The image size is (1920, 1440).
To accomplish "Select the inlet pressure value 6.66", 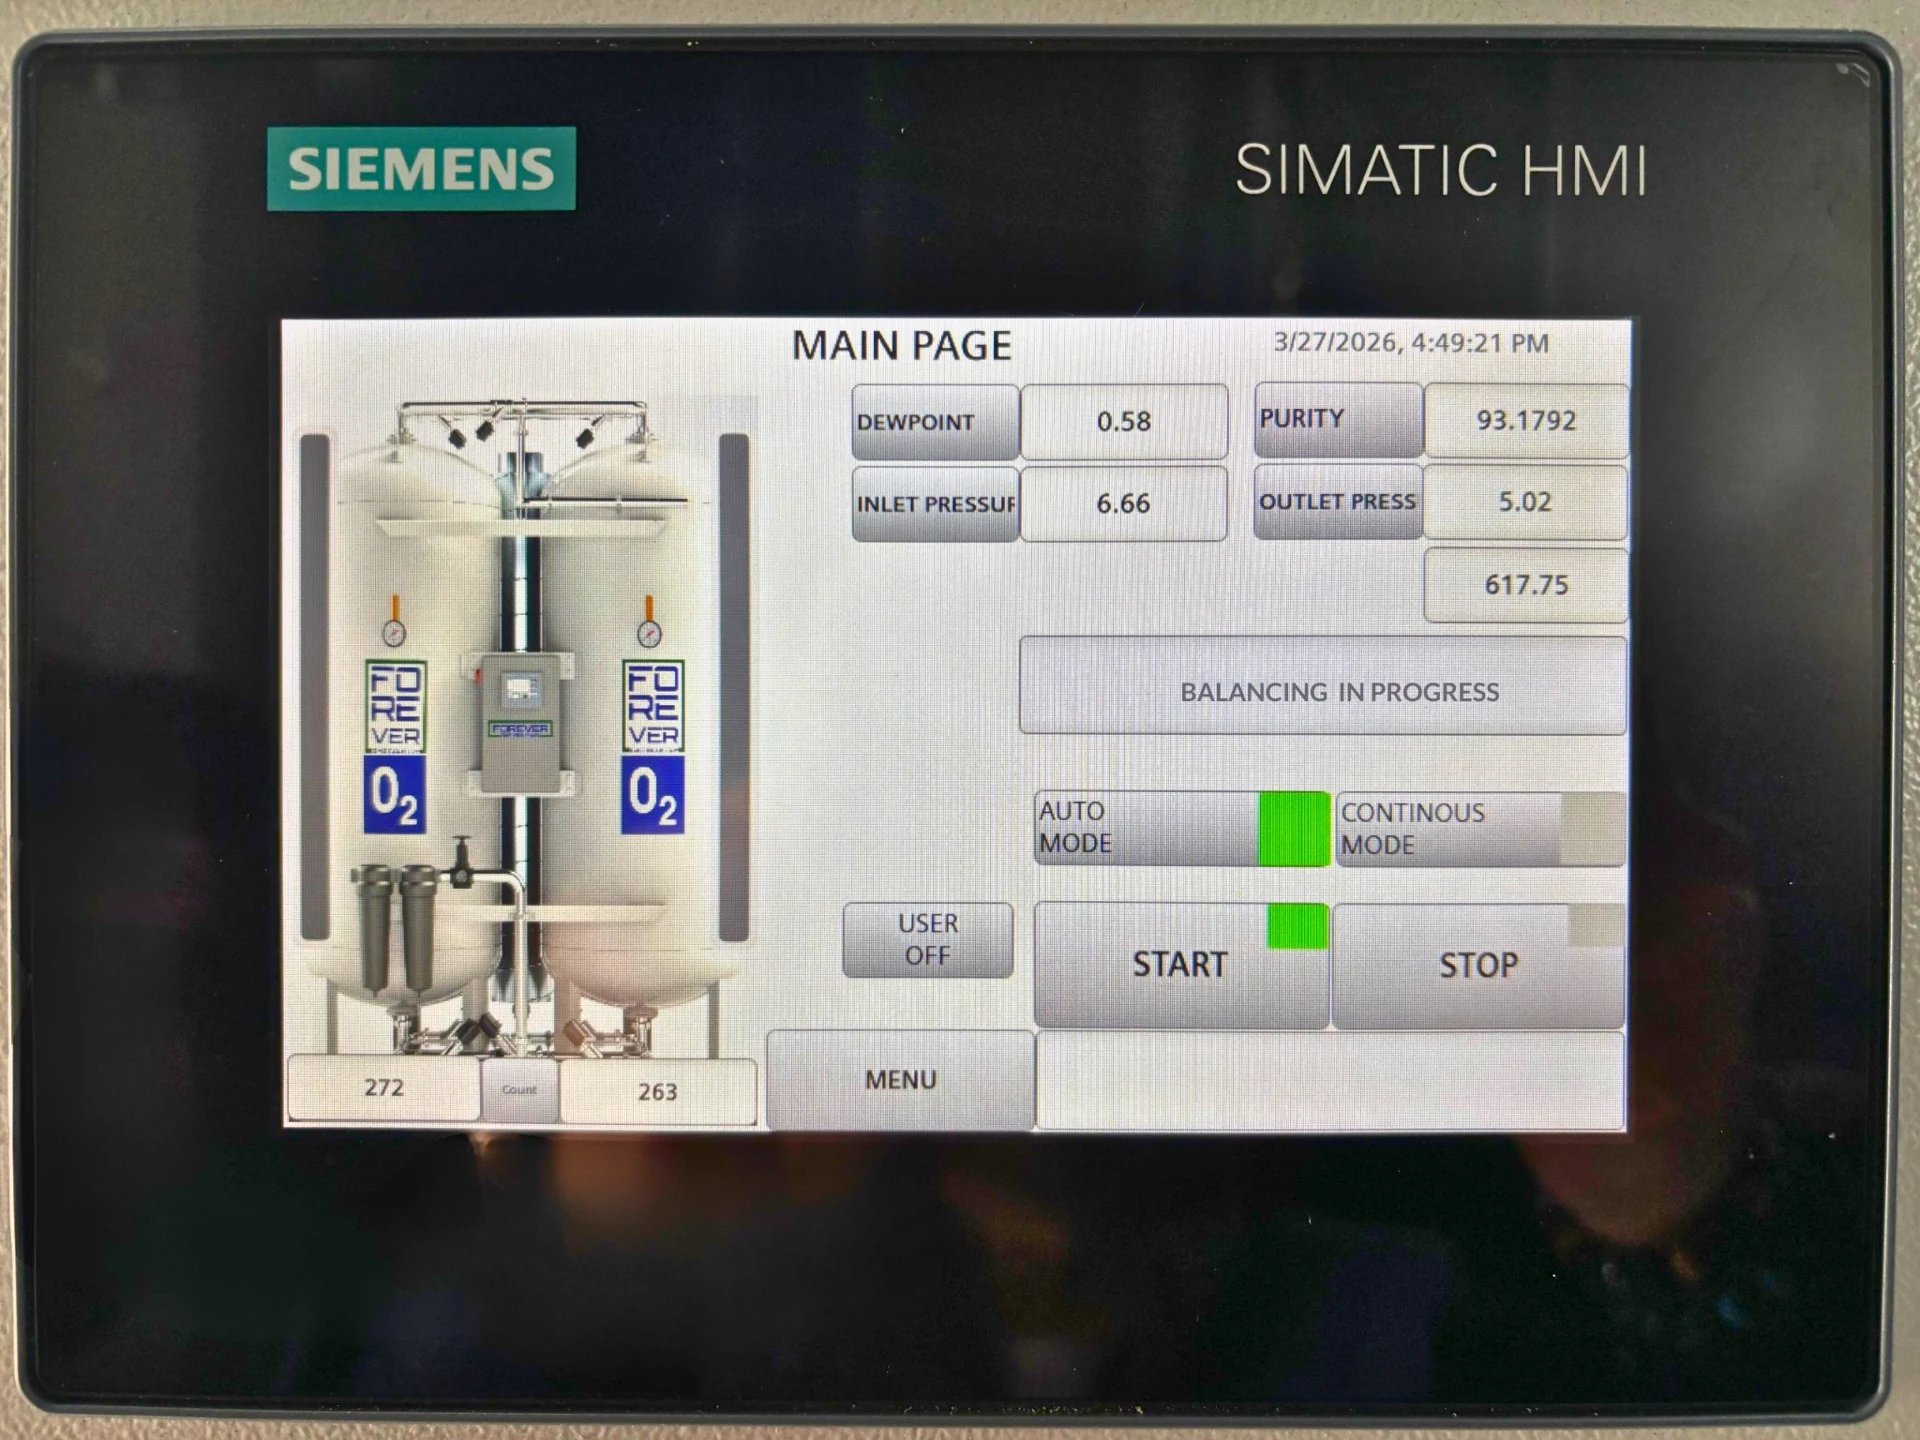I will pos(1123,503).
